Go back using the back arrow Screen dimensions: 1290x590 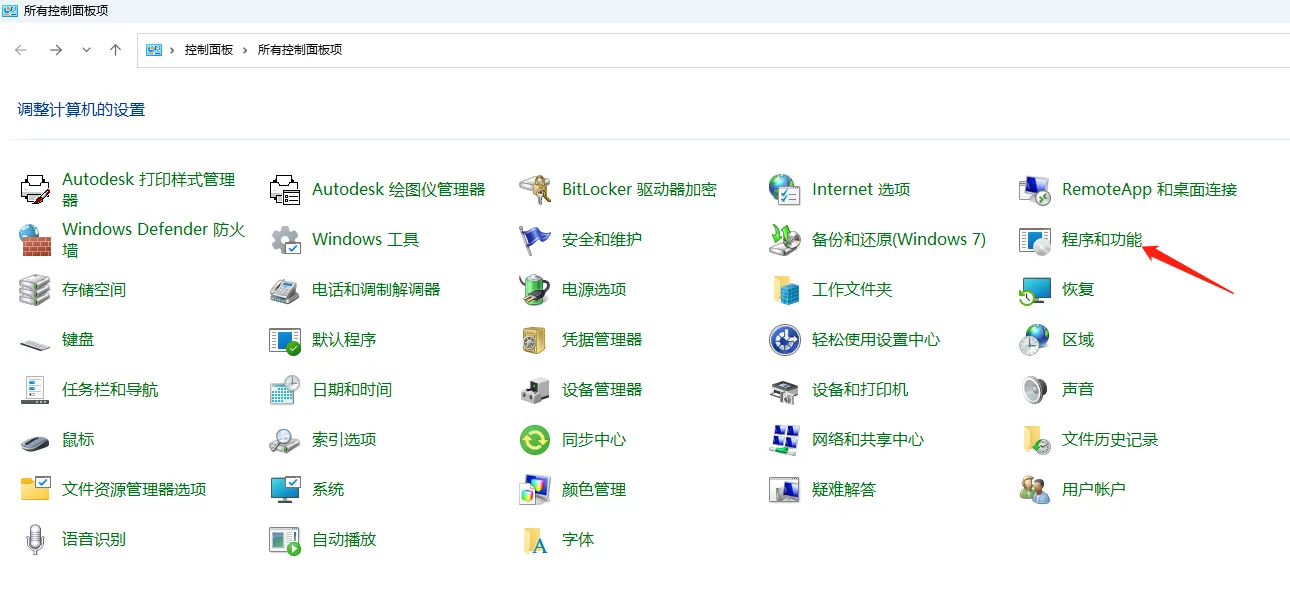tap(21, 48)
